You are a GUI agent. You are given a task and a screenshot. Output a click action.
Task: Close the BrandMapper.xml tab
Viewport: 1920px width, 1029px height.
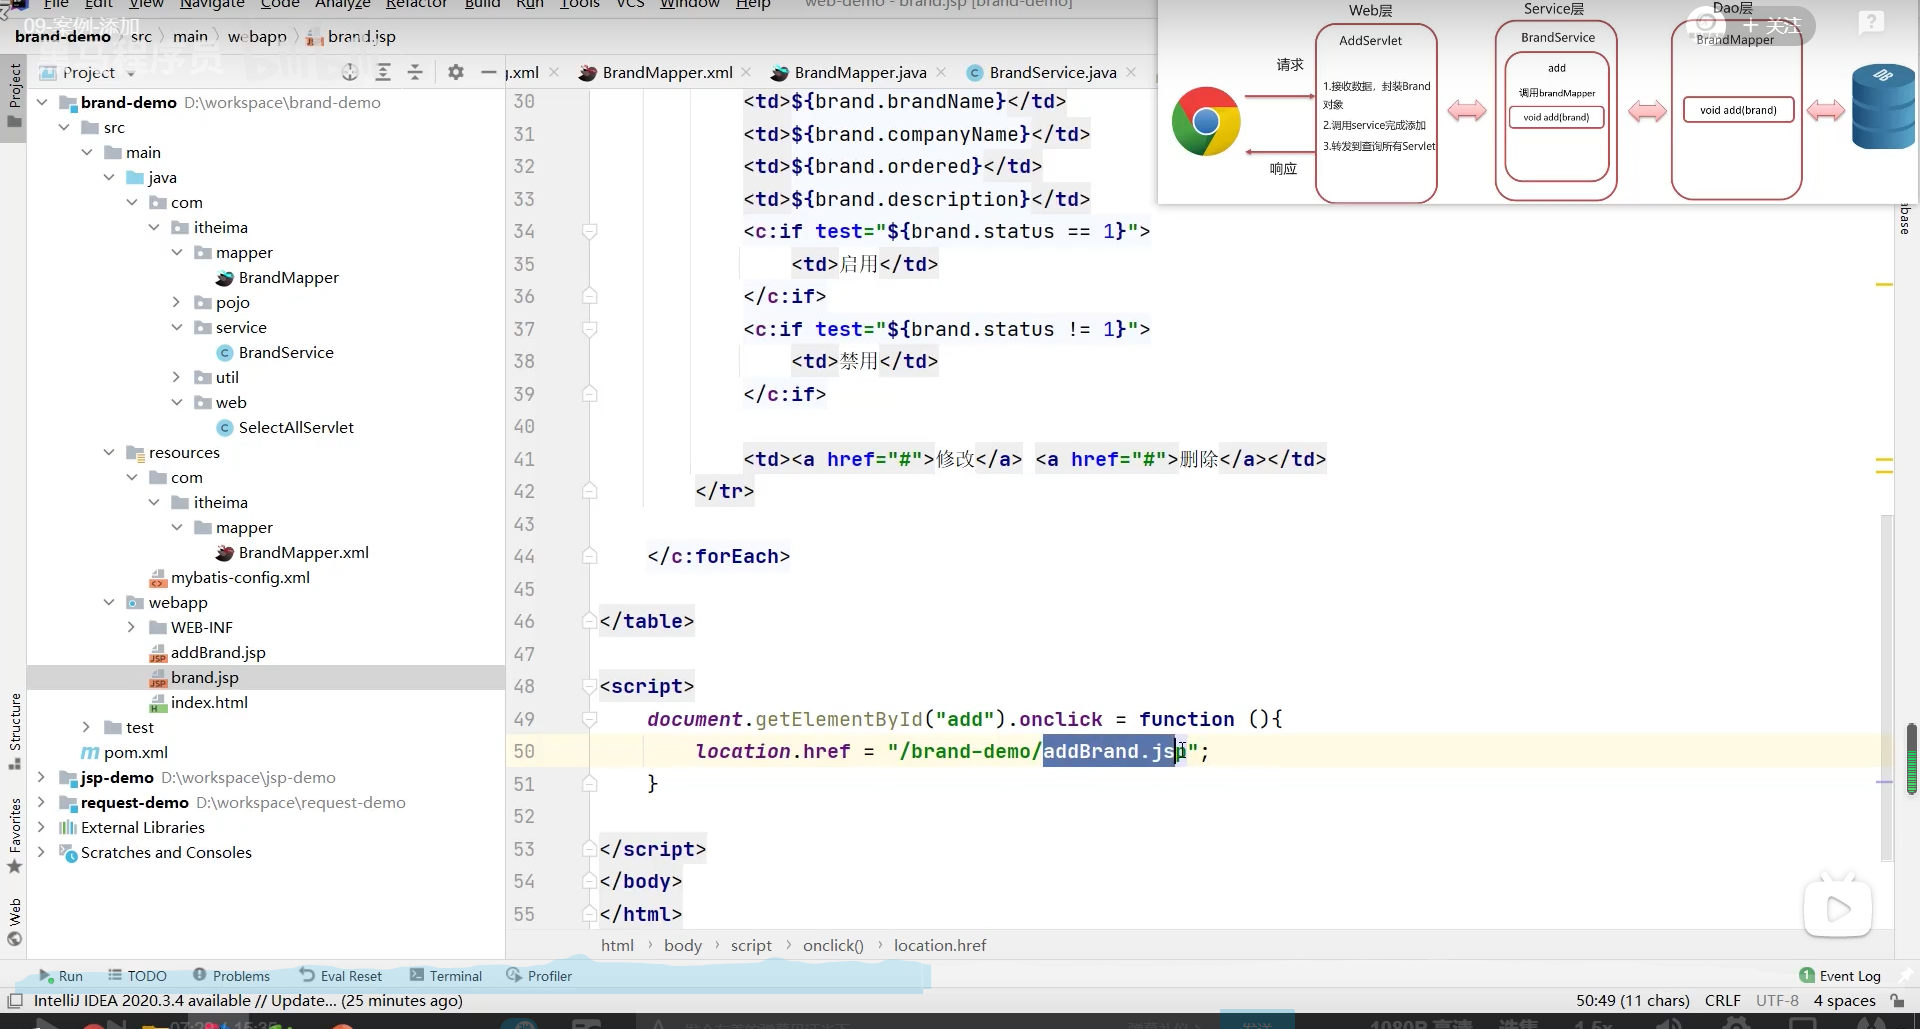pos(748,72)
